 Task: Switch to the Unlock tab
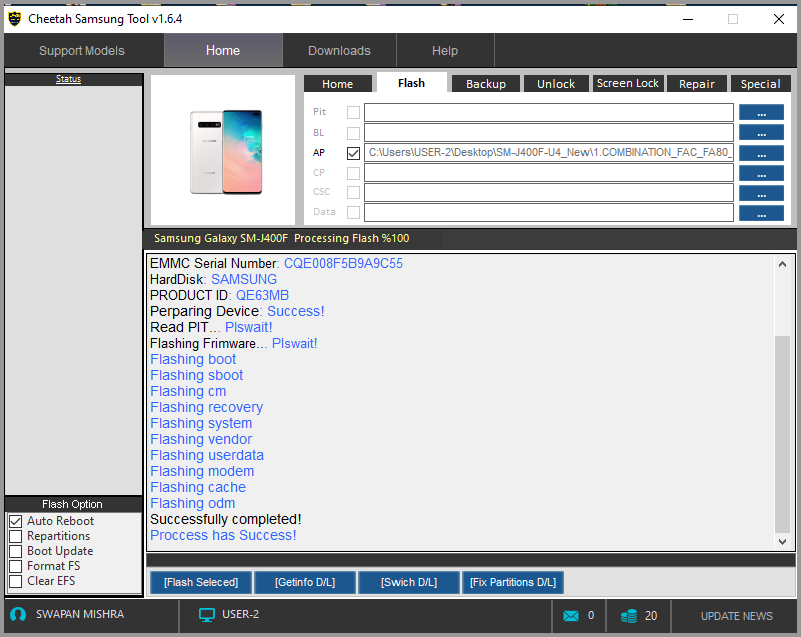(x=555, y=84)
